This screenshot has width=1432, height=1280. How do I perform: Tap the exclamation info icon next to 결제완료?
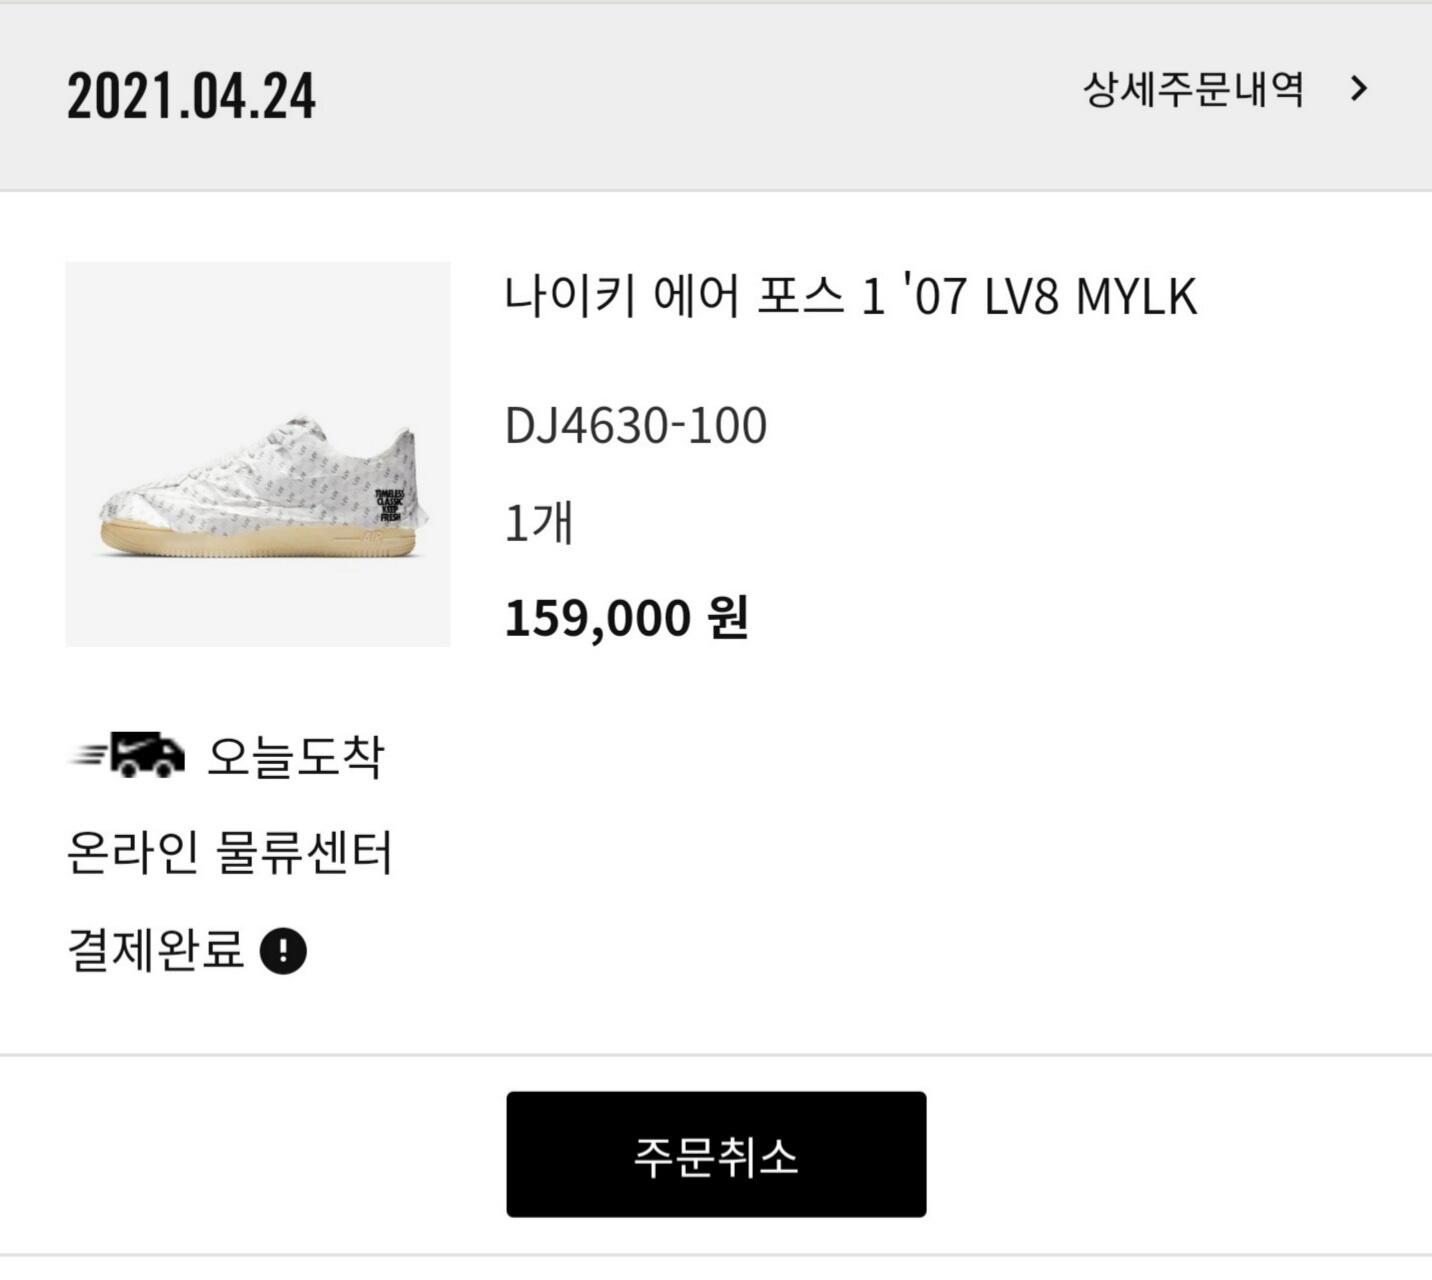point(283,950)
